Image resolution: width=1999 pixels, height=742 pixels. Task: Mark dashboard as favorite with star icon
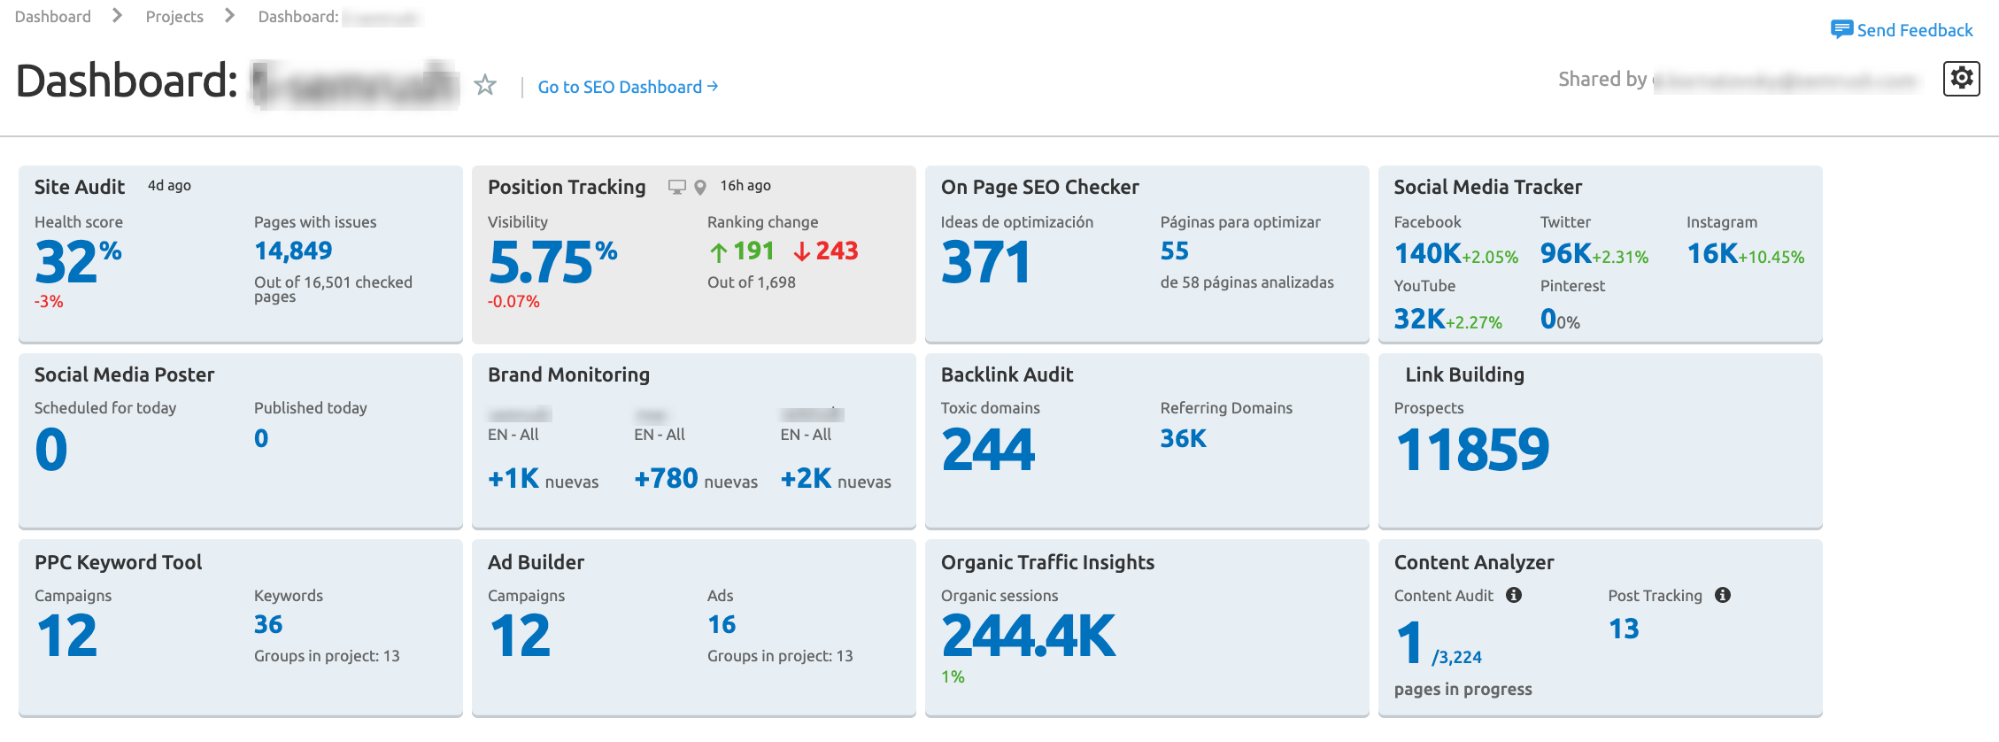pos(485,85)
